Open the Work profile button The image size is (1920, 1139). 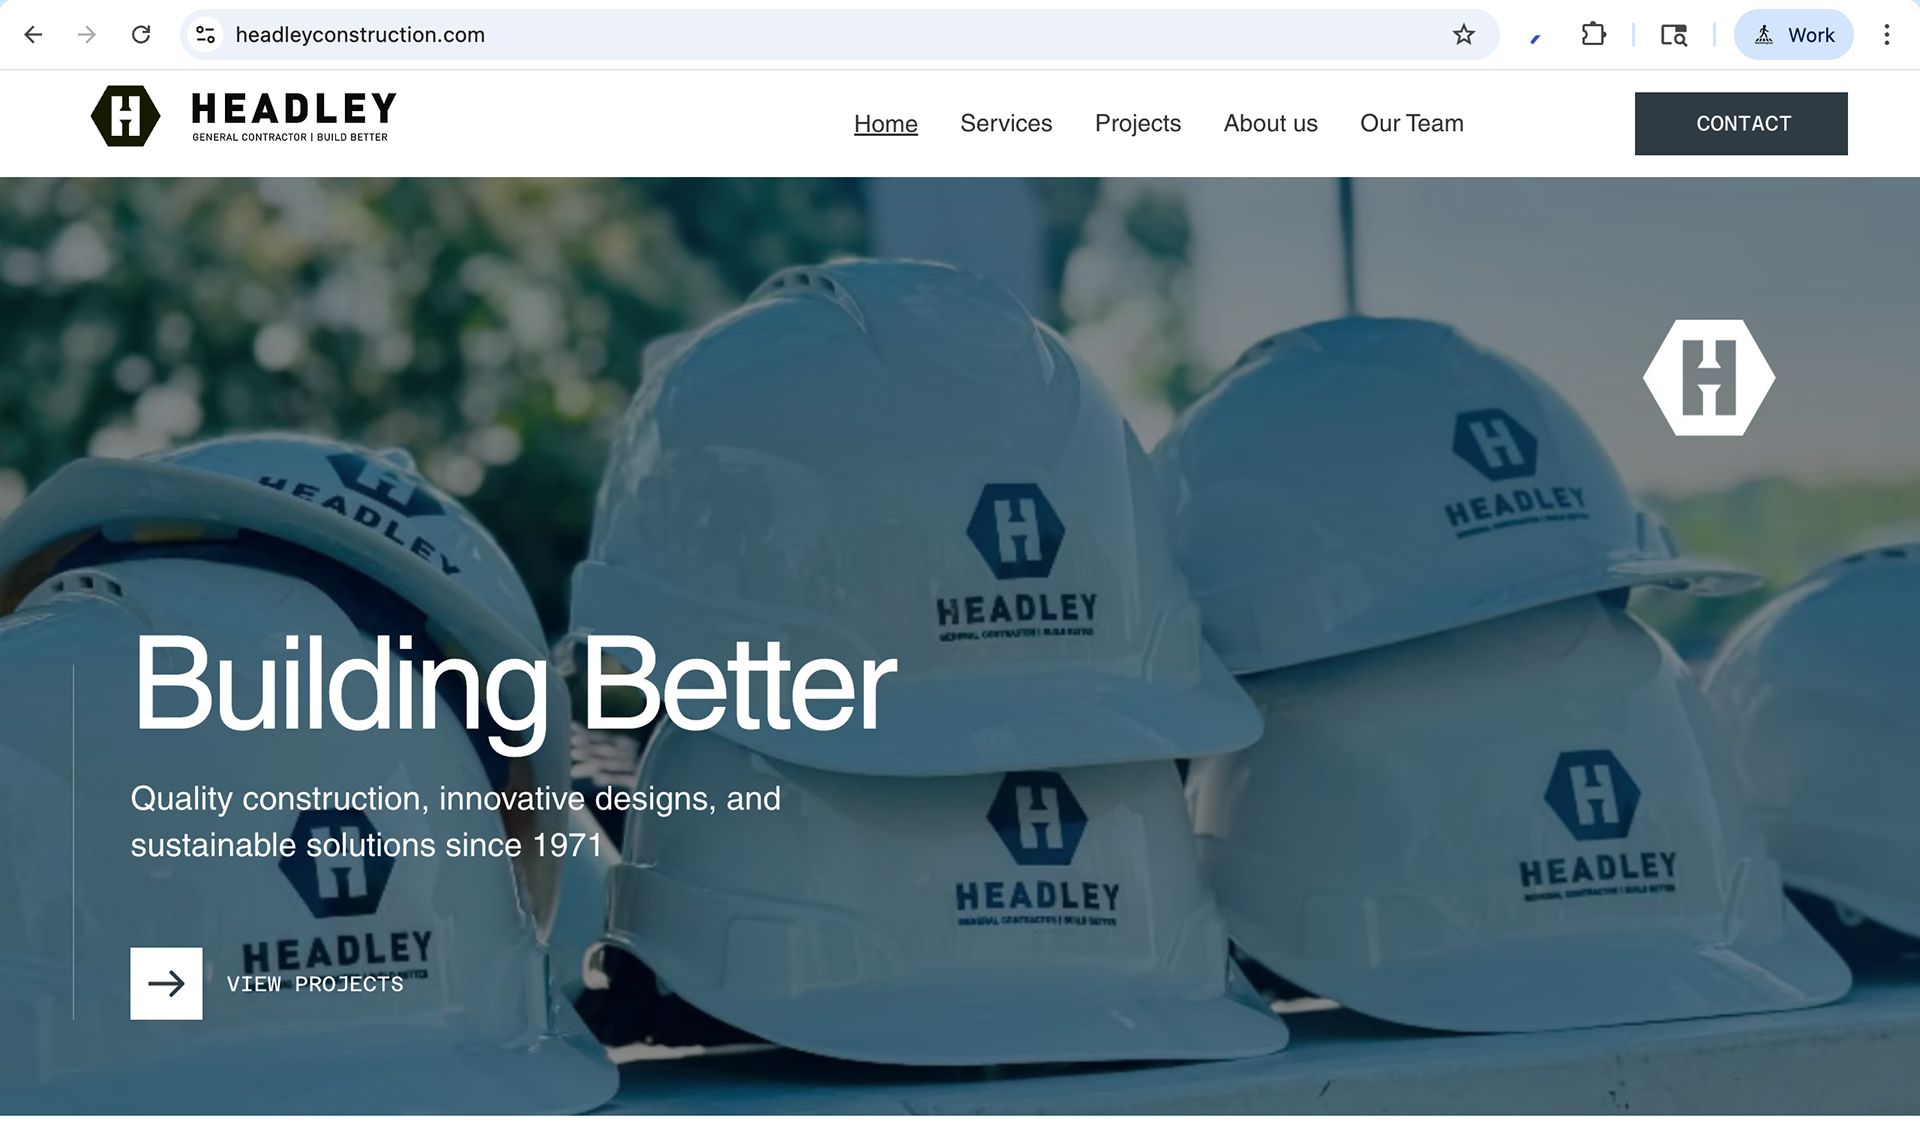tap(1793, 35)
